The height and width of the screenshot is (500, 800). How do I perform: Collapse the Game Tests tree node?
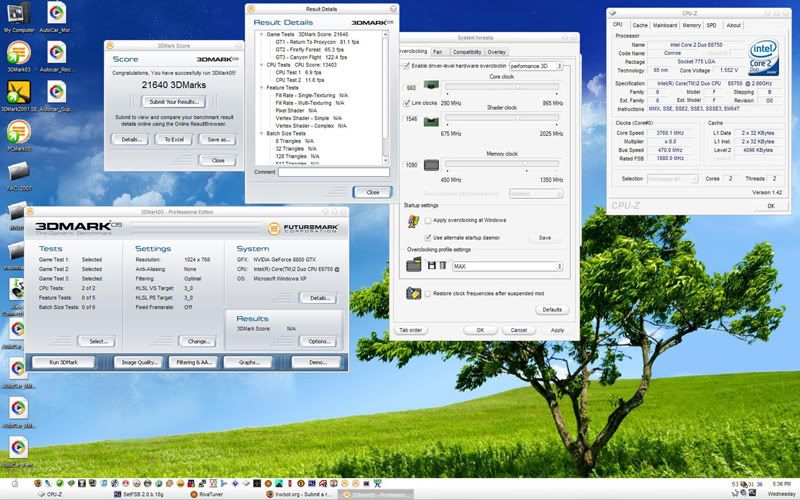click(262, 35)
